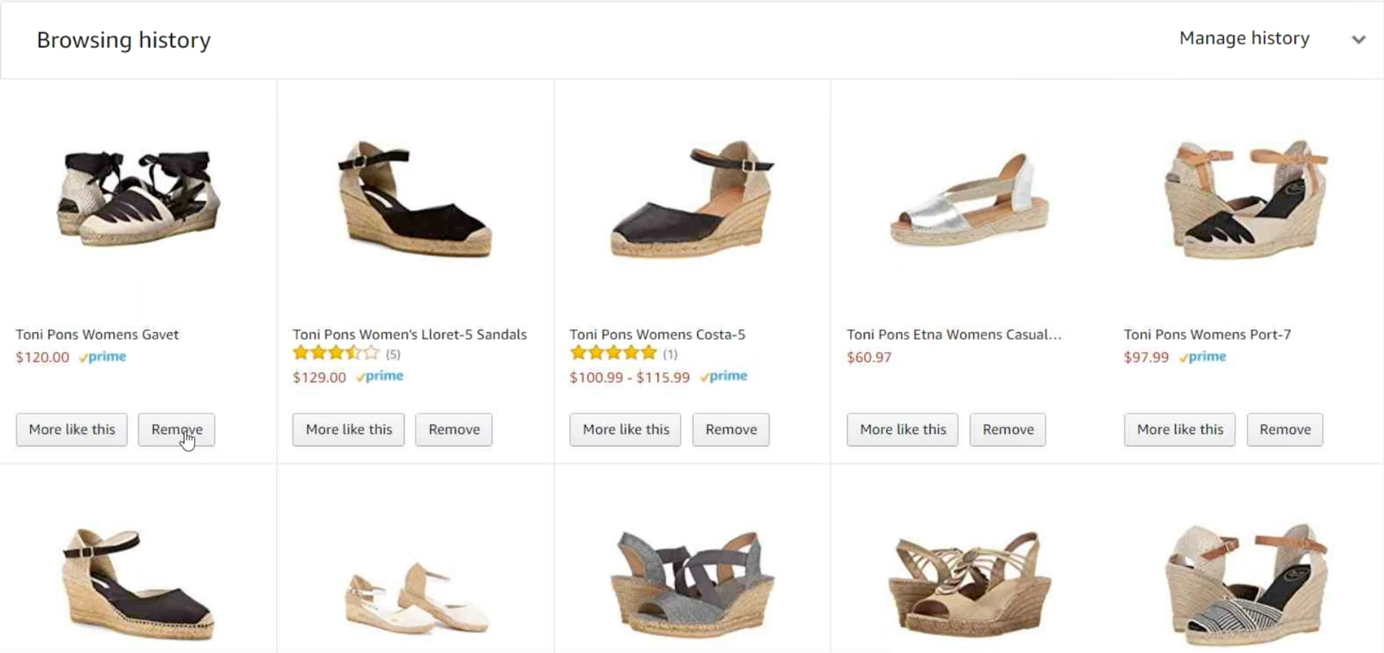1384x653 pixels.
Task: View the Lloret-5 star ratings
Action: [336, 353]
